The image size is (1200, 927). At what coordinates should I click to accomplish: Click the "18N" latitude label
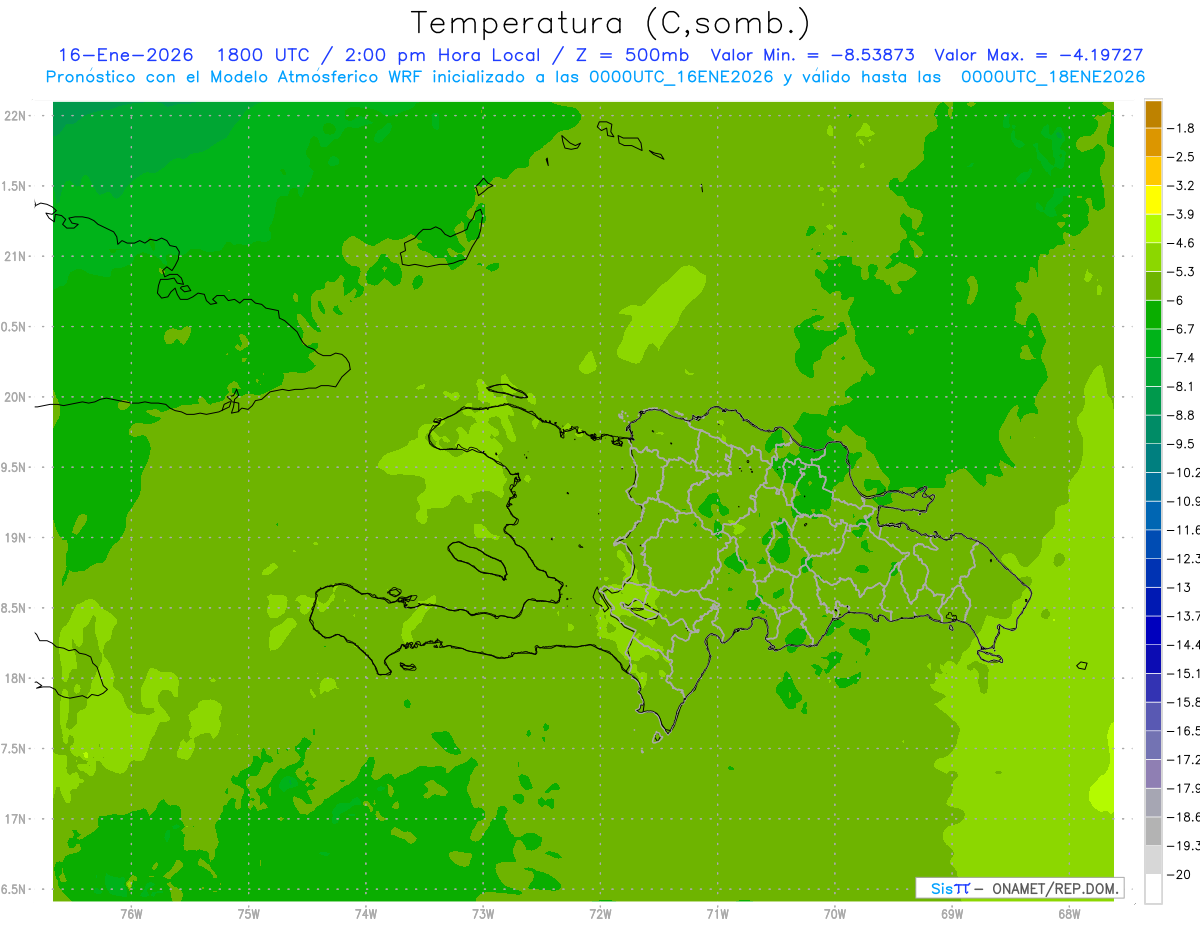click(x=14, y=679)
